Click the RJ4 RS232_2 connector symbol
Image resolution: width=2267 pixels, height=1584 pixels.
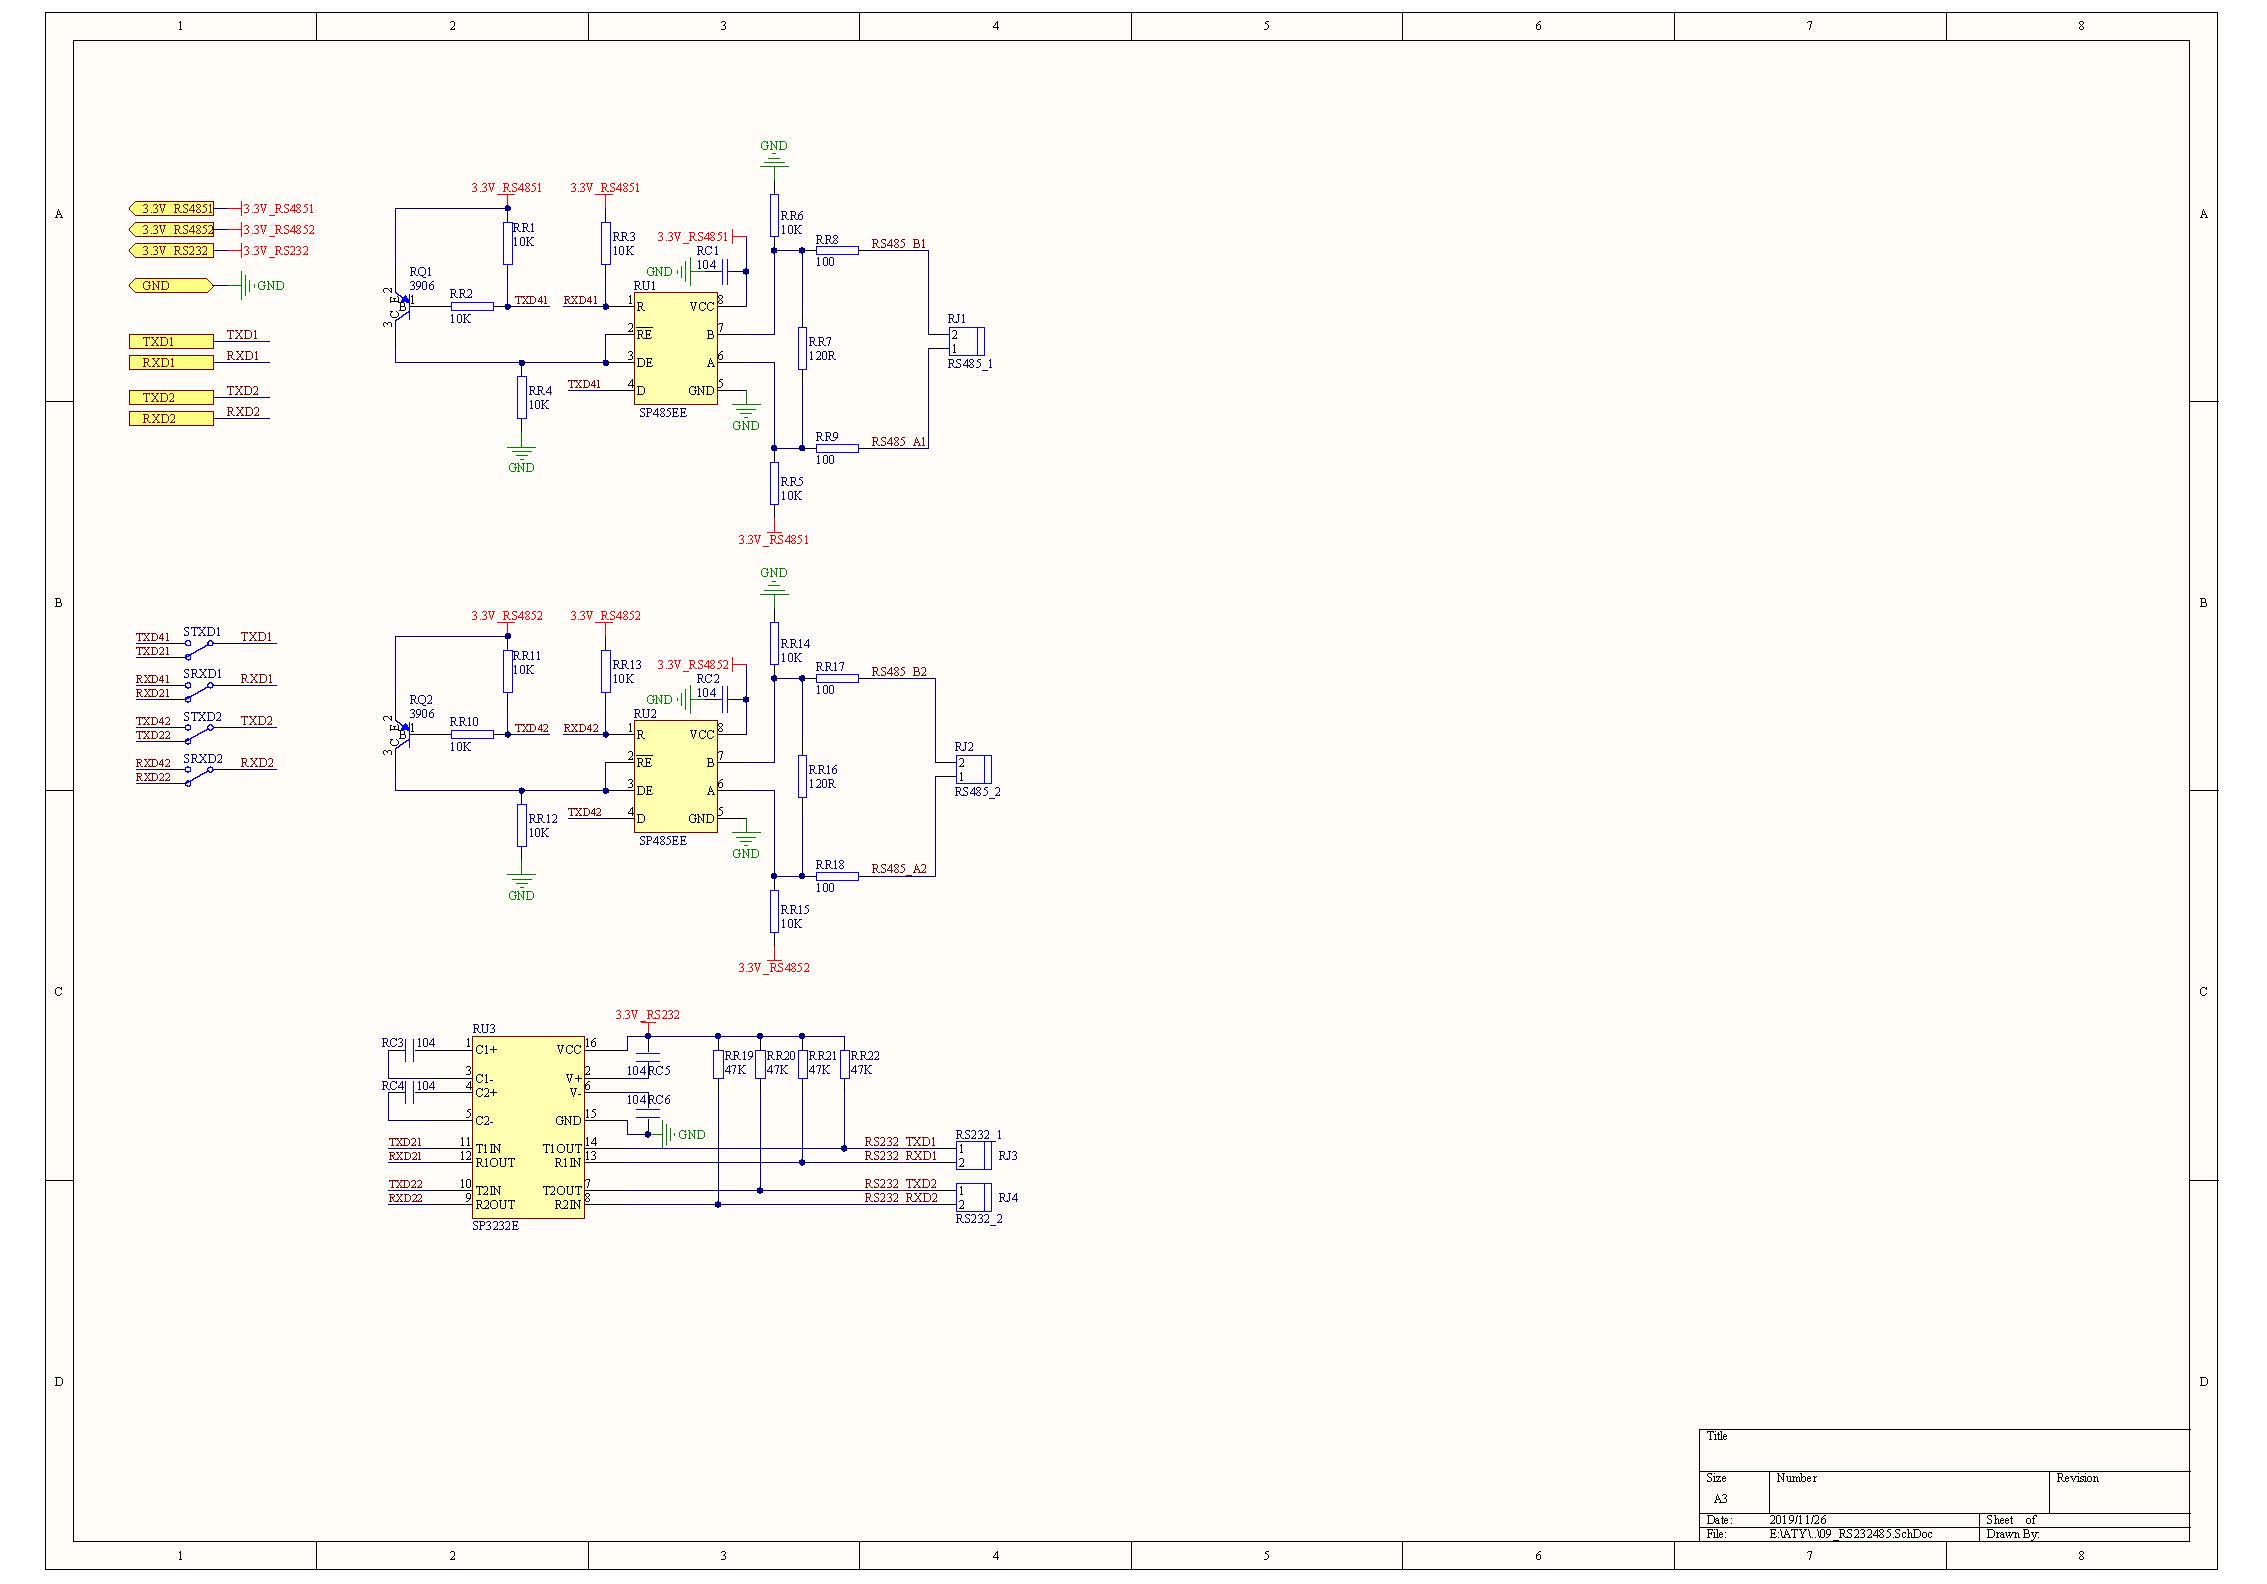(x=974, y=1197)
